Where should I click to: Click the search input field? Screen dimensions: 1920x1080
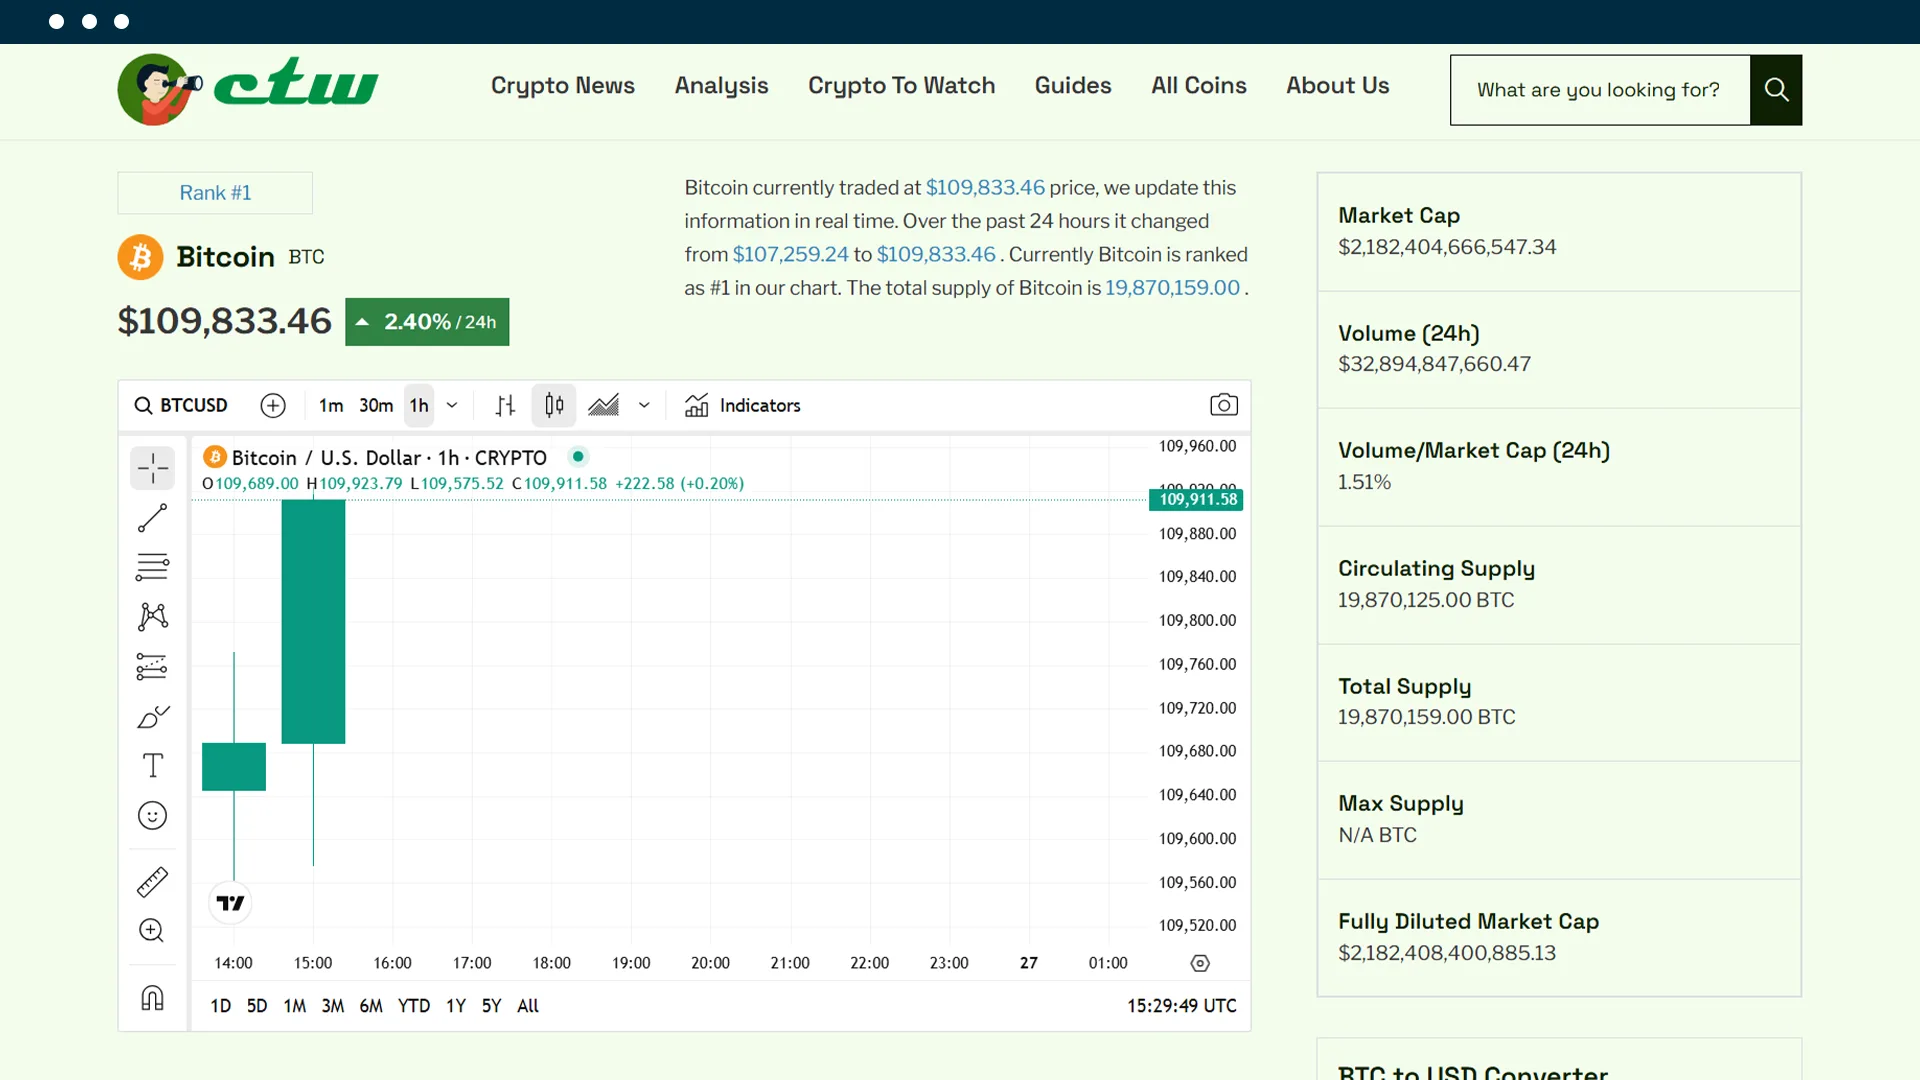pos(1600,90)
